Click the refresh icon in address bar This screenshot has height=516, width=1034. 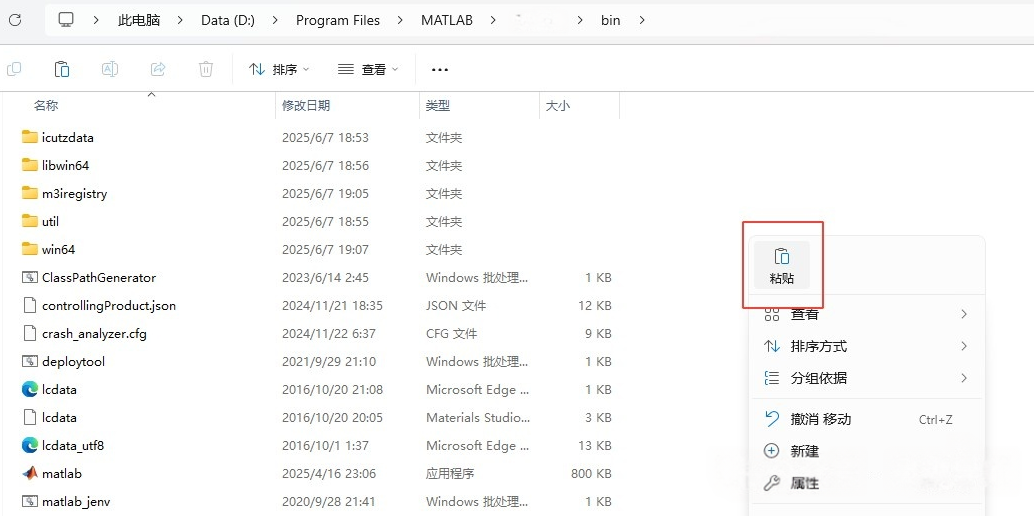point(15,20)
